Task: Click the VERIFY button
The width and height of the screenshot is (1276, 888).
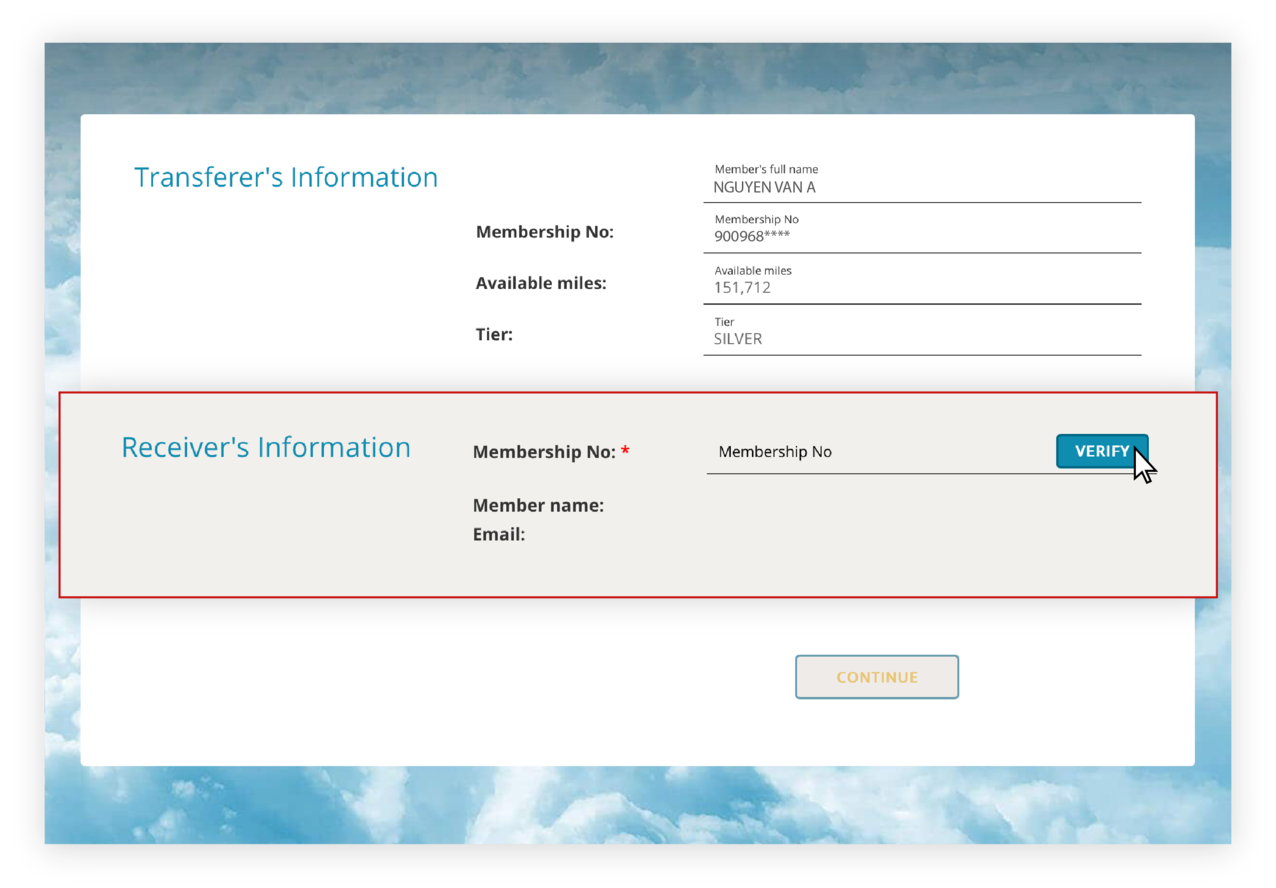Action: [x=1101, y=451]
